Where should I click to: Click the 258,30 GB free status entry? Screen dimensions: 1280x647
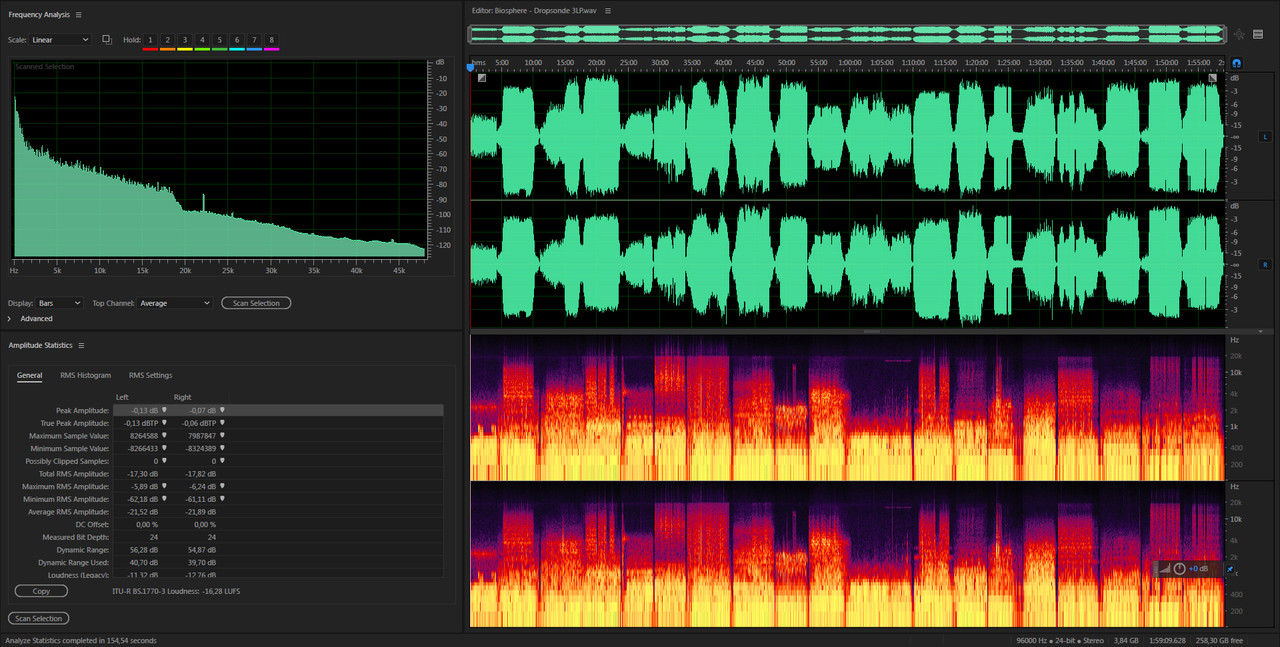pyautogui.click(x=1221, y=640)
